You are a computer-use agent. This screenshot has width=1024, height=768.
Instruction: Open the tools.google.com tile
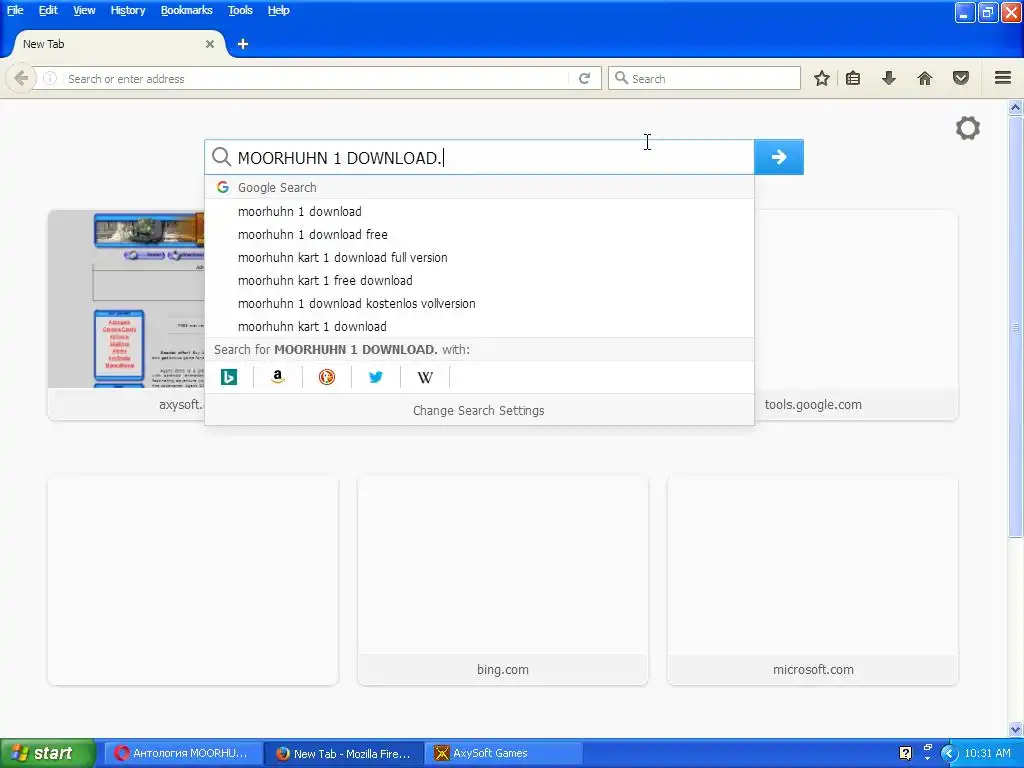click(x=856, y=315)
